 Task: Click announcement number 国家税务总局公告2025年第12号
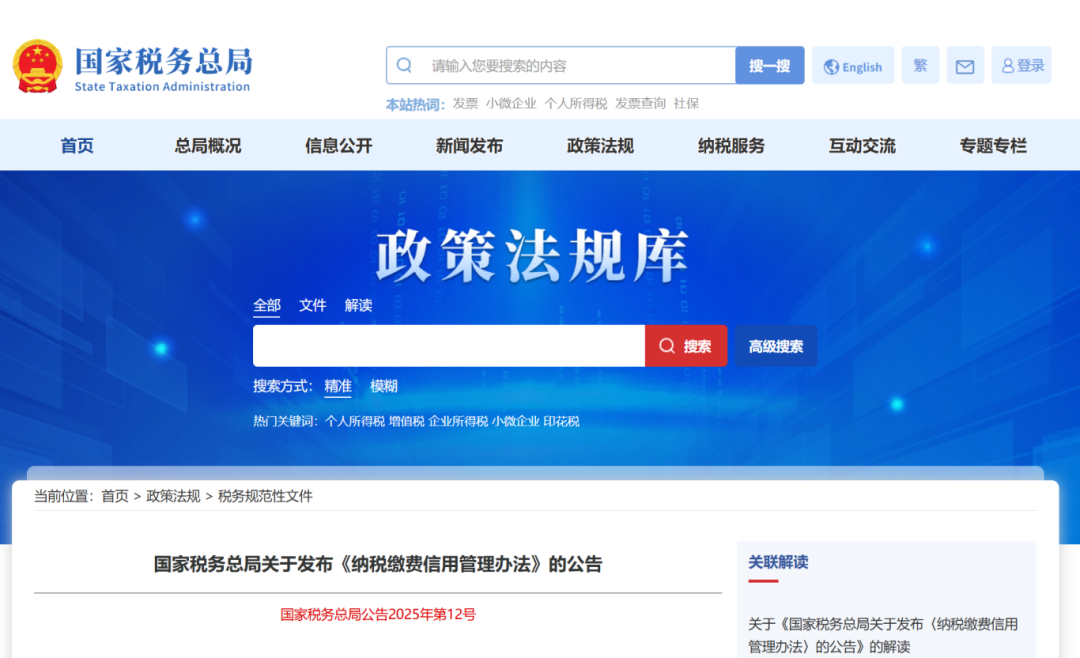(378, 615)
